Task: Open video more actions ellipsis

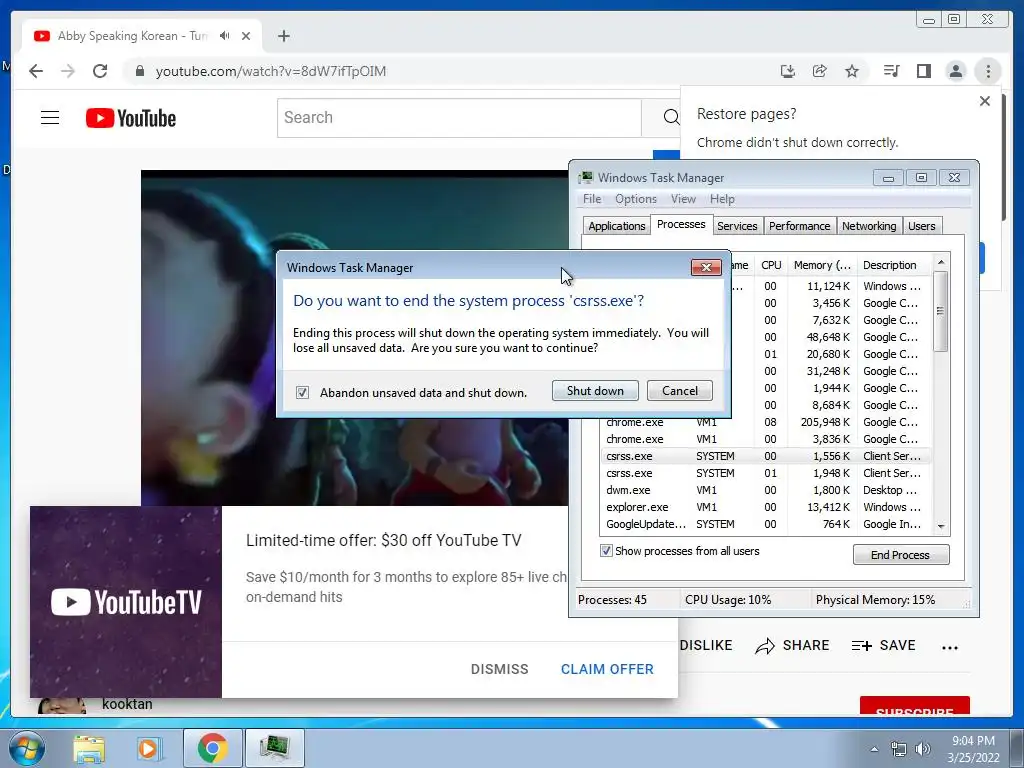Action: tap(950, 647)
